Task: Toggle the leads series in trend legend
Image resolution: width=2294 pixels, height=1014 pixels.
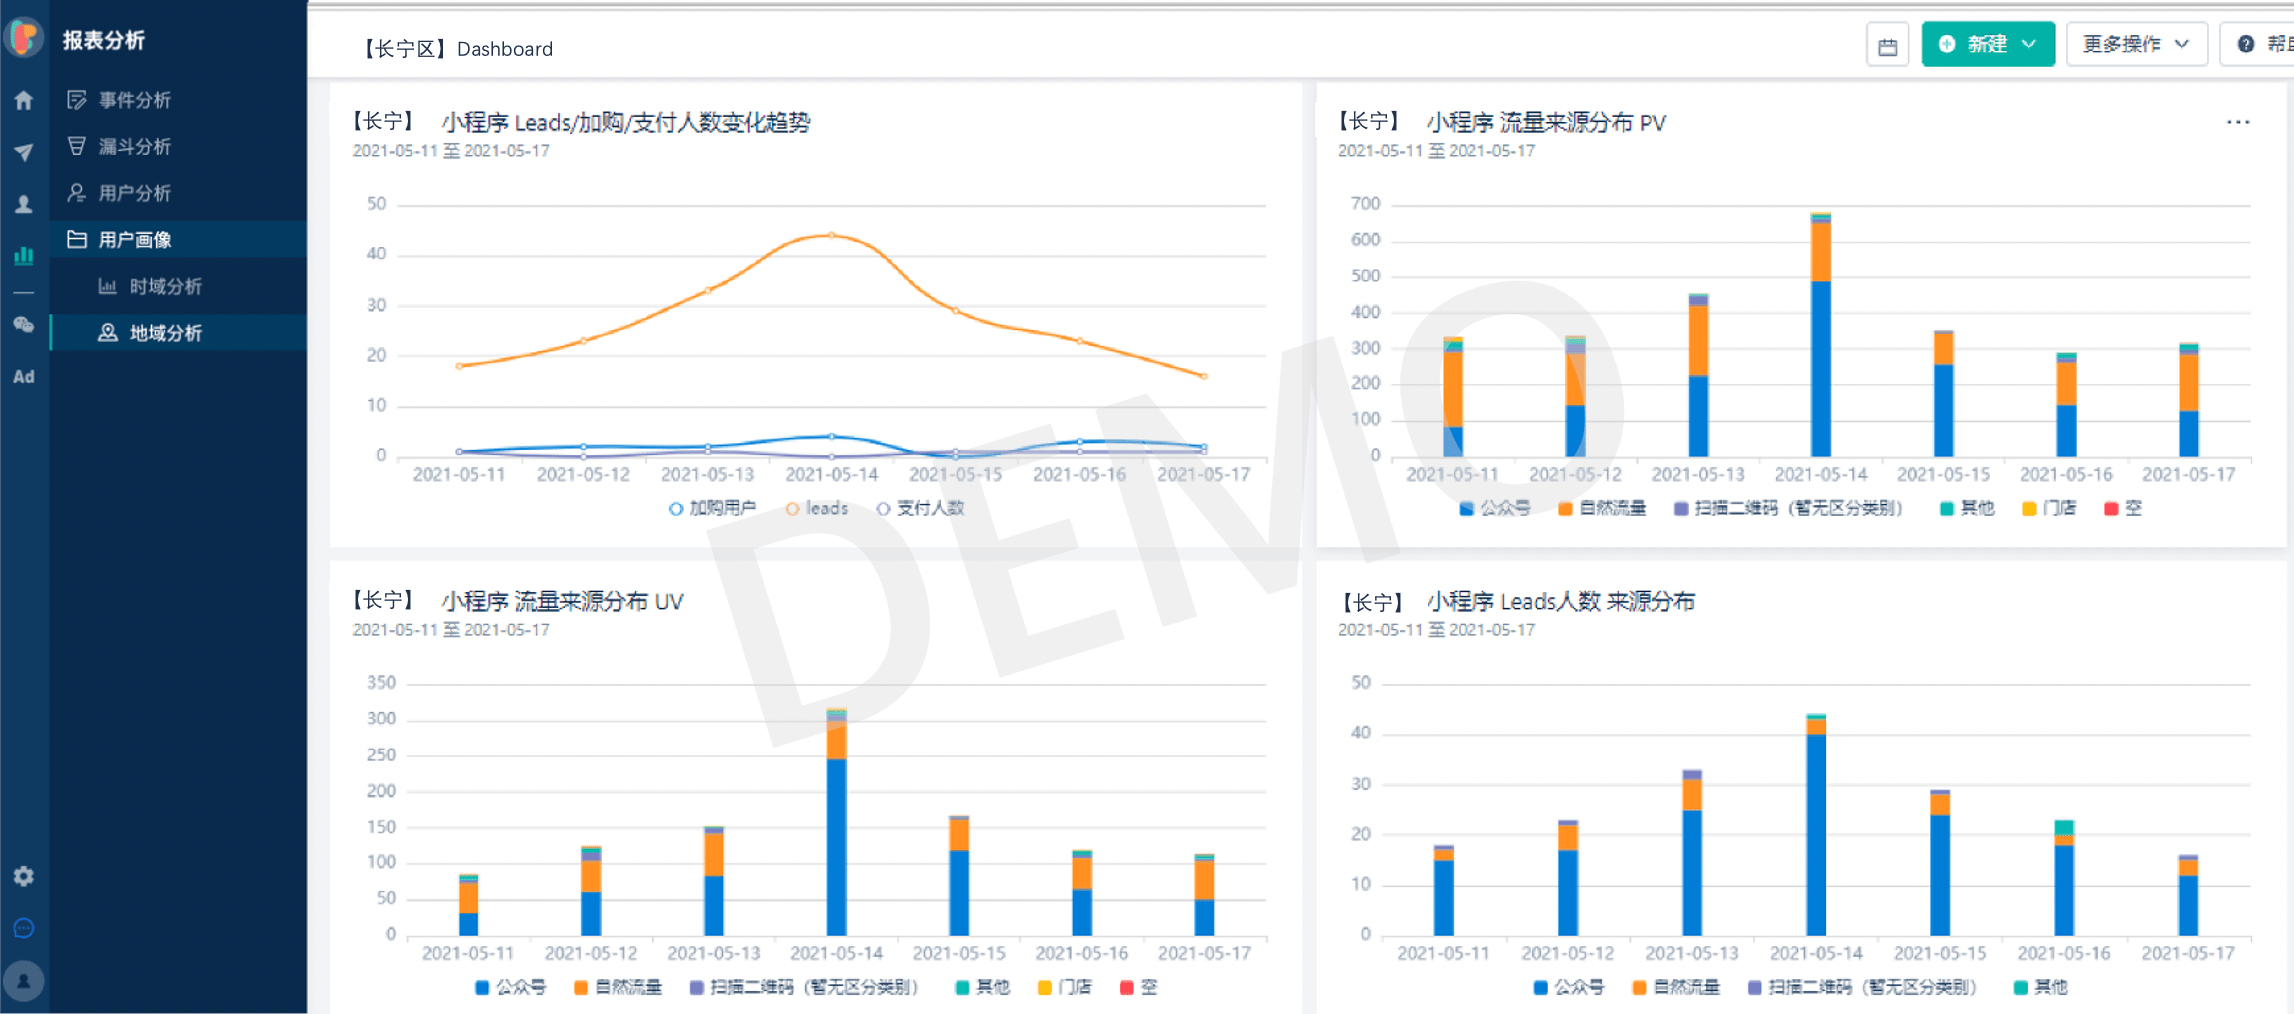Action: coord(816,508)
